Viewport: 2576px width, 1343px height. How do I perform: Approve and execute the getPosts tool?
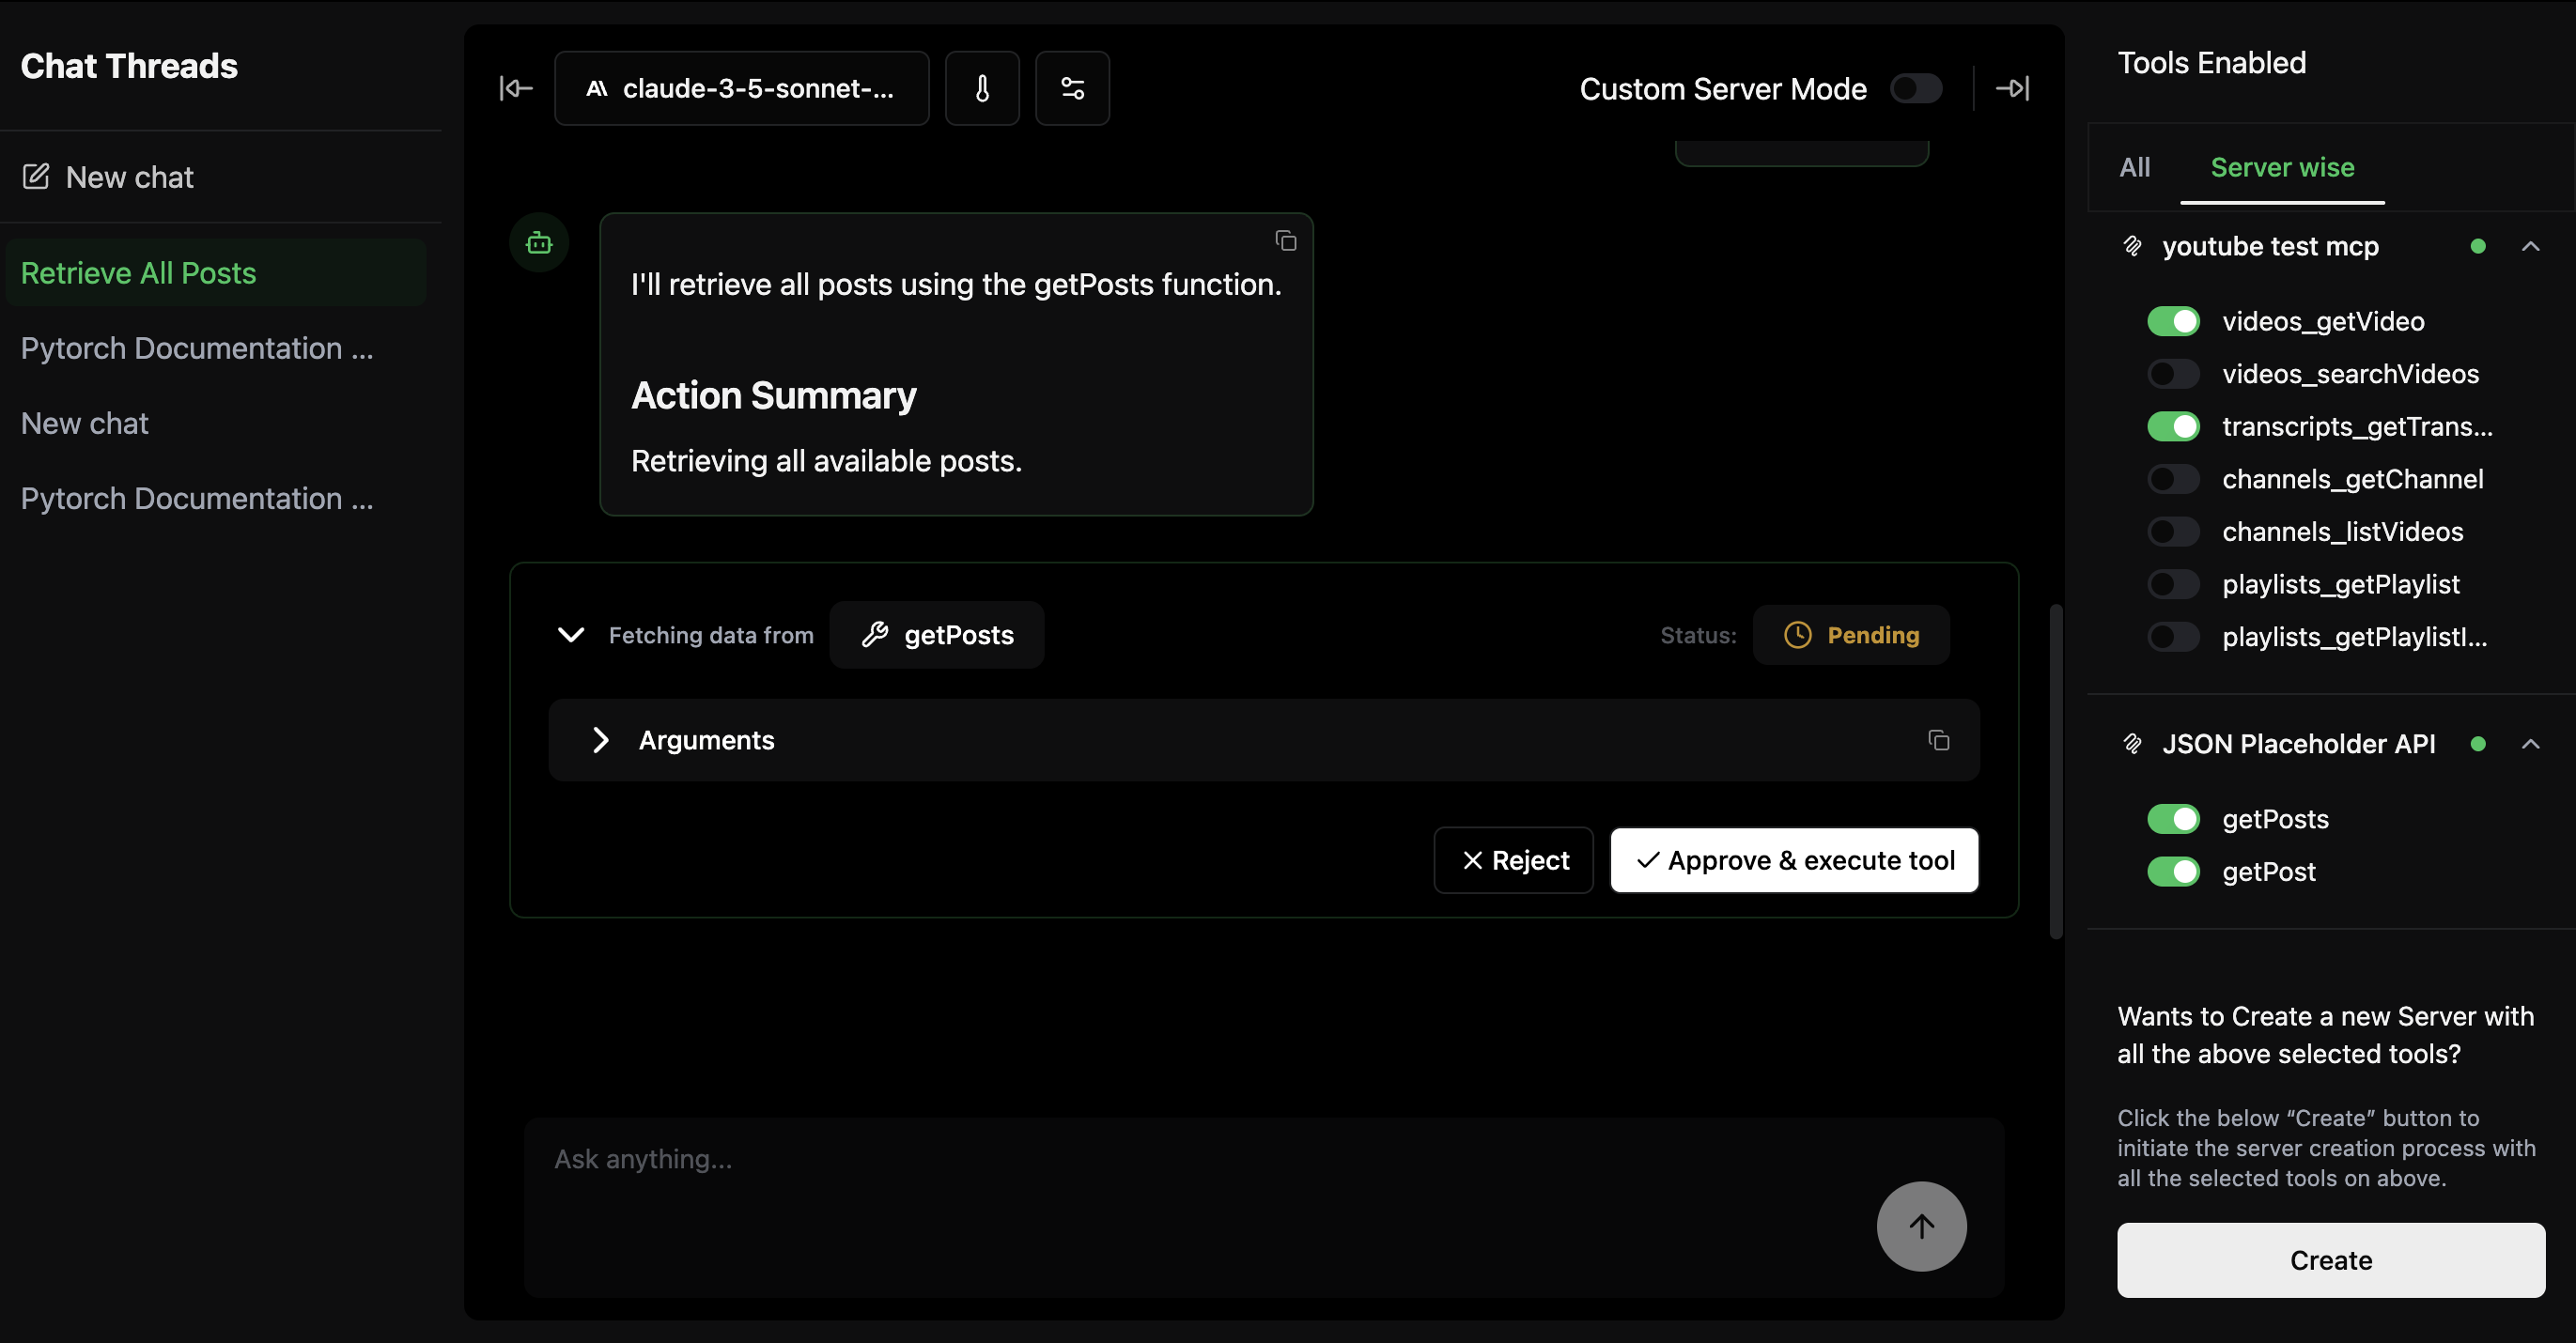(x=1793, y=859)
